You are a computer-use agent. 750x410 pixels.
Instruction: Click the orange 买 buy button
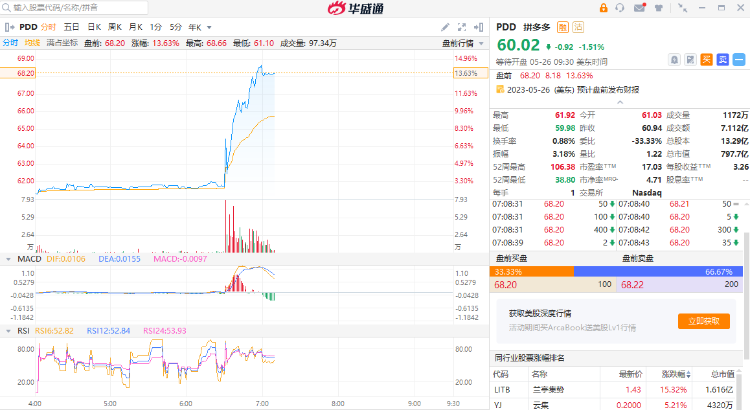point(706,60)
